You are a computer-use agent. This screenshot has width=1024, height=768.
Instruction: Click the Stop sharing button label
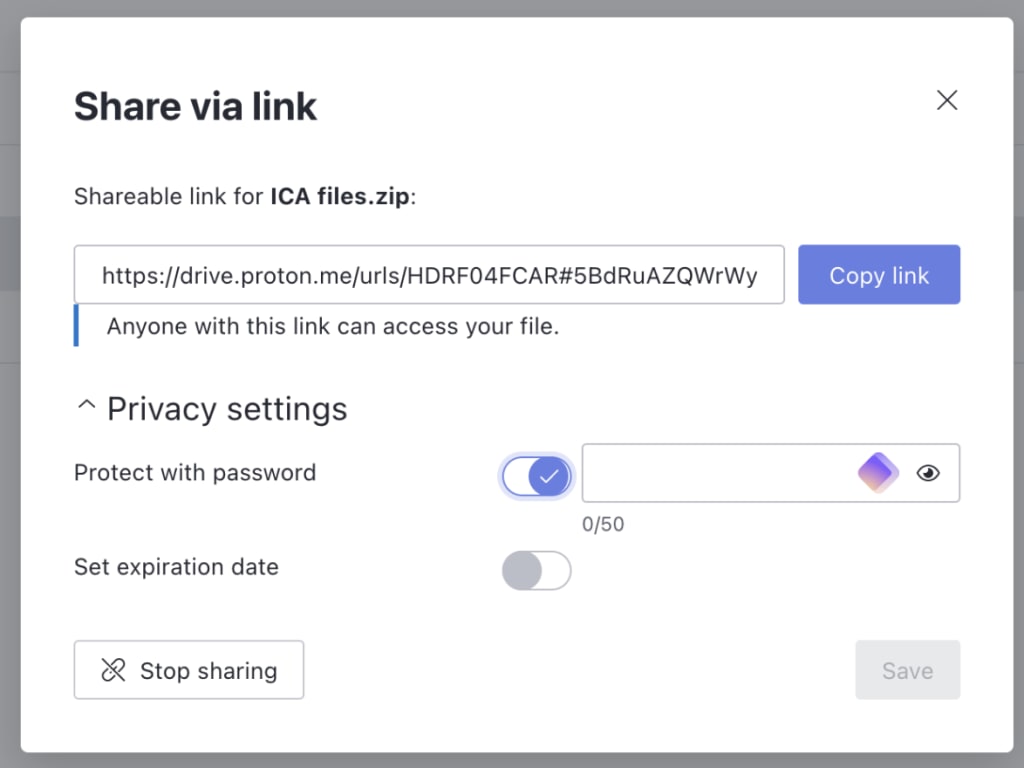[208, 670]
